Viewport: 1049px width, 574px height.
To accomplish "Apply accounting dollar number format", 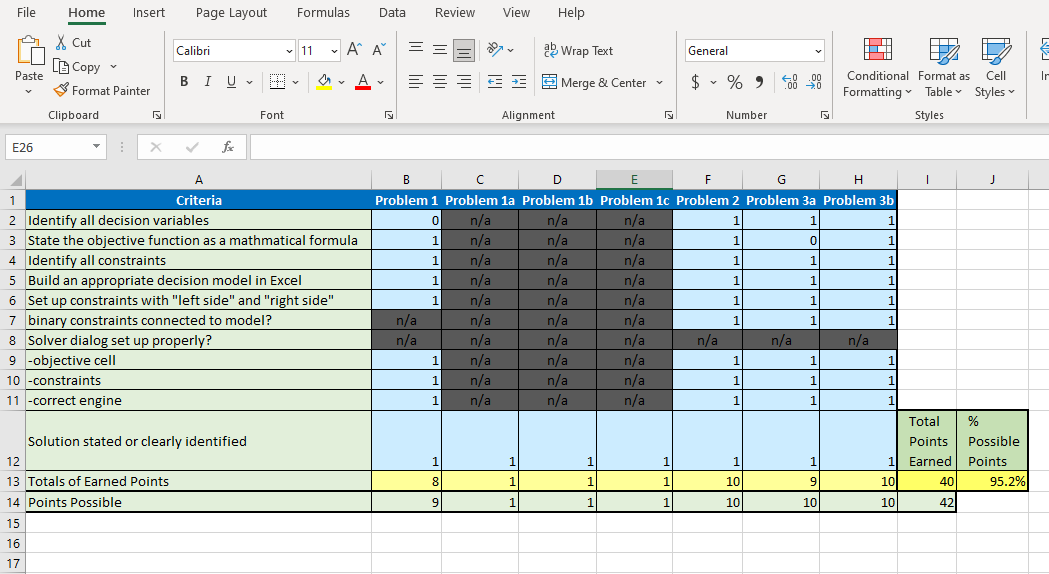I will point(696,82).
